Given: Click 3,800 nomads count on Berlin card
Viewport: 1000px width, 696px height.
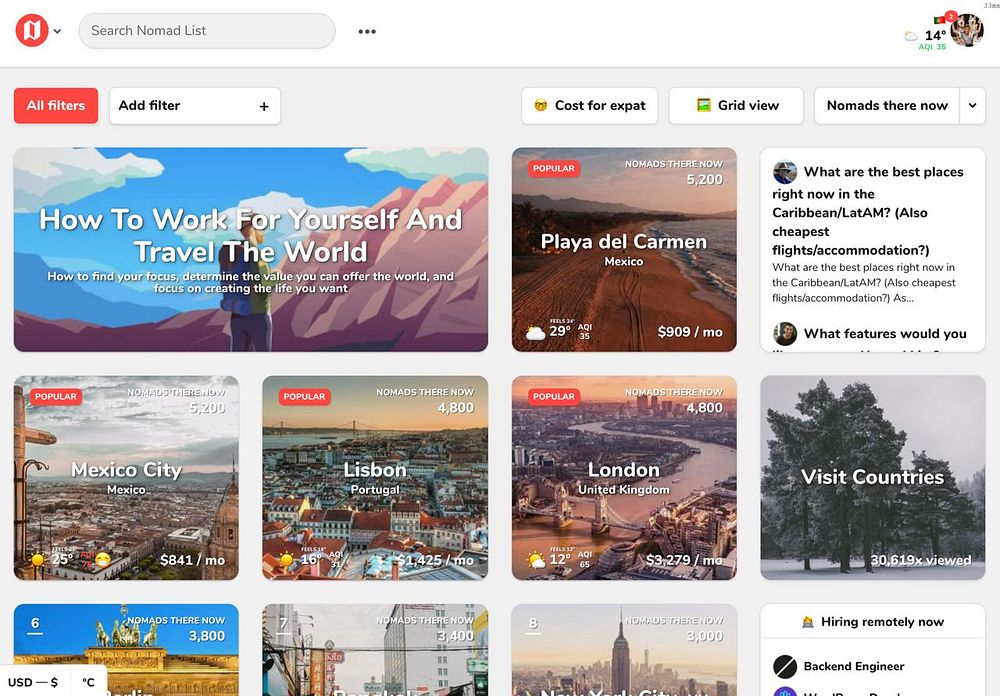Looking at the screenshot, I should (207, 636).
